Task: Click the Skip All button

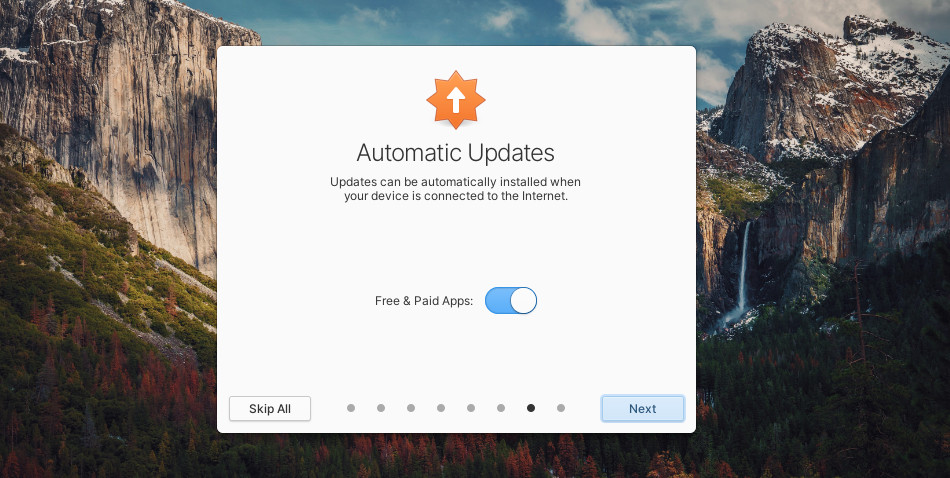Action: click(270, 408)
